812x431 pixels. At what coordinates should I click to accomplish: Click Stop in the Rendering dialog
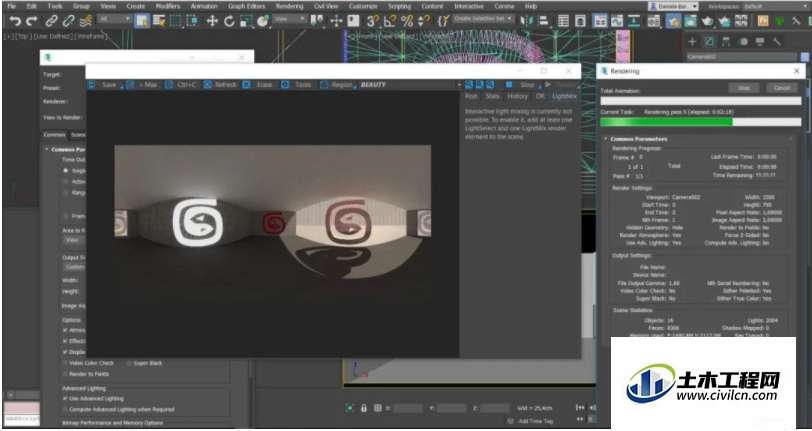pyautogui.click(x=744, y=88)
